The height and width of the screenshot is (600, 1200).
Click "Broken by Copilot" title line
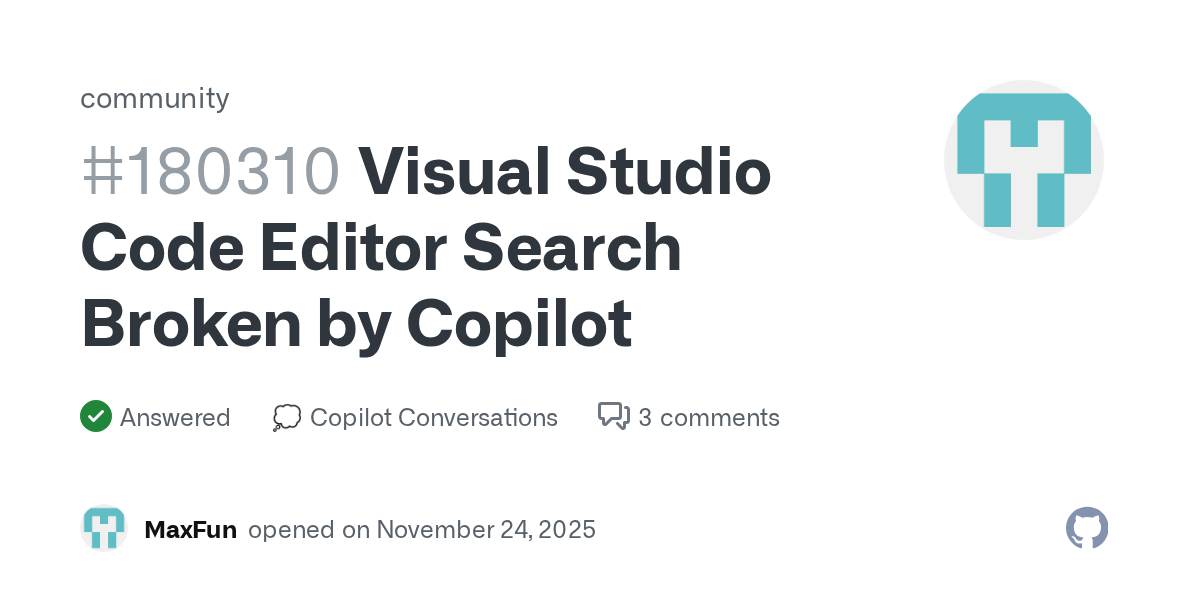[x=356, y=322]
